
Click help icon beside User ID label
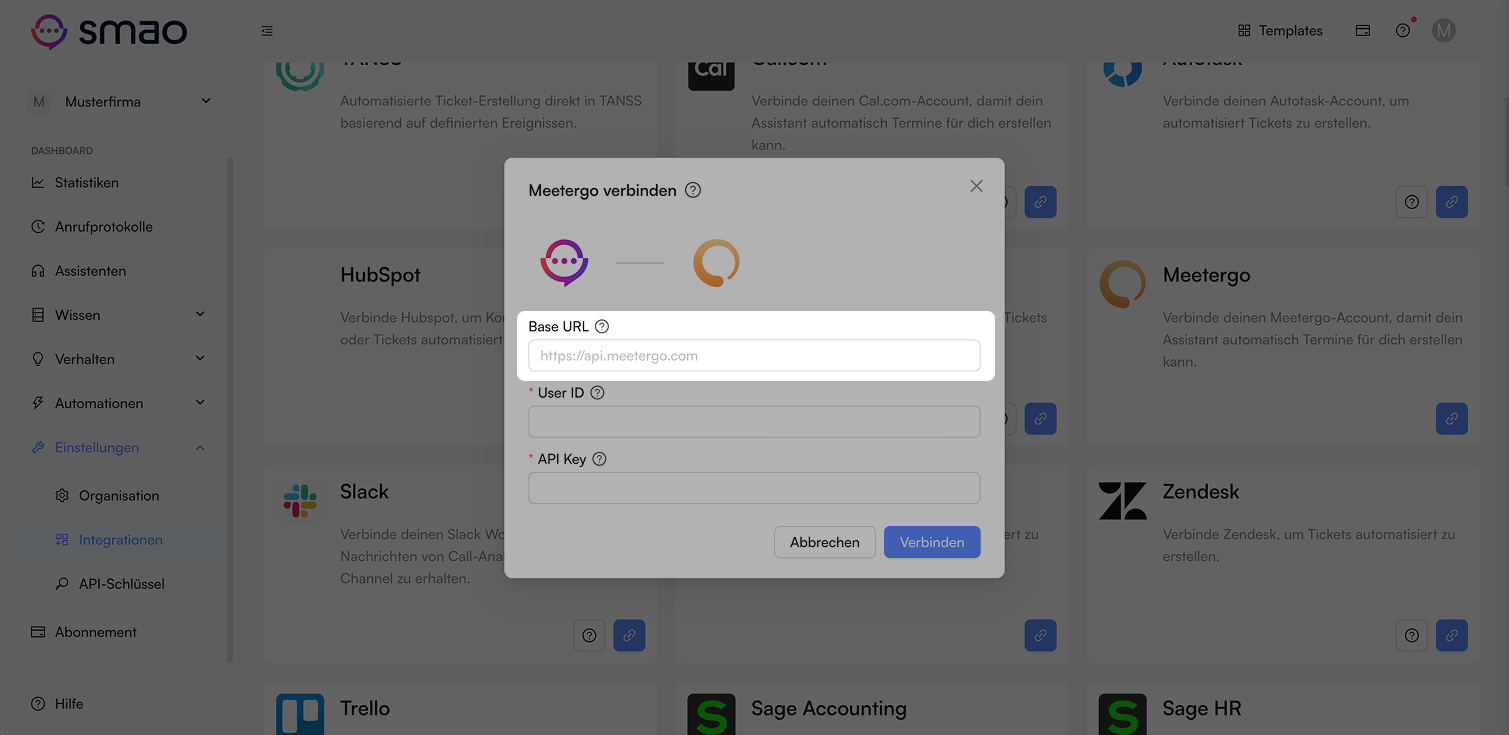click(x=598, y=393)
